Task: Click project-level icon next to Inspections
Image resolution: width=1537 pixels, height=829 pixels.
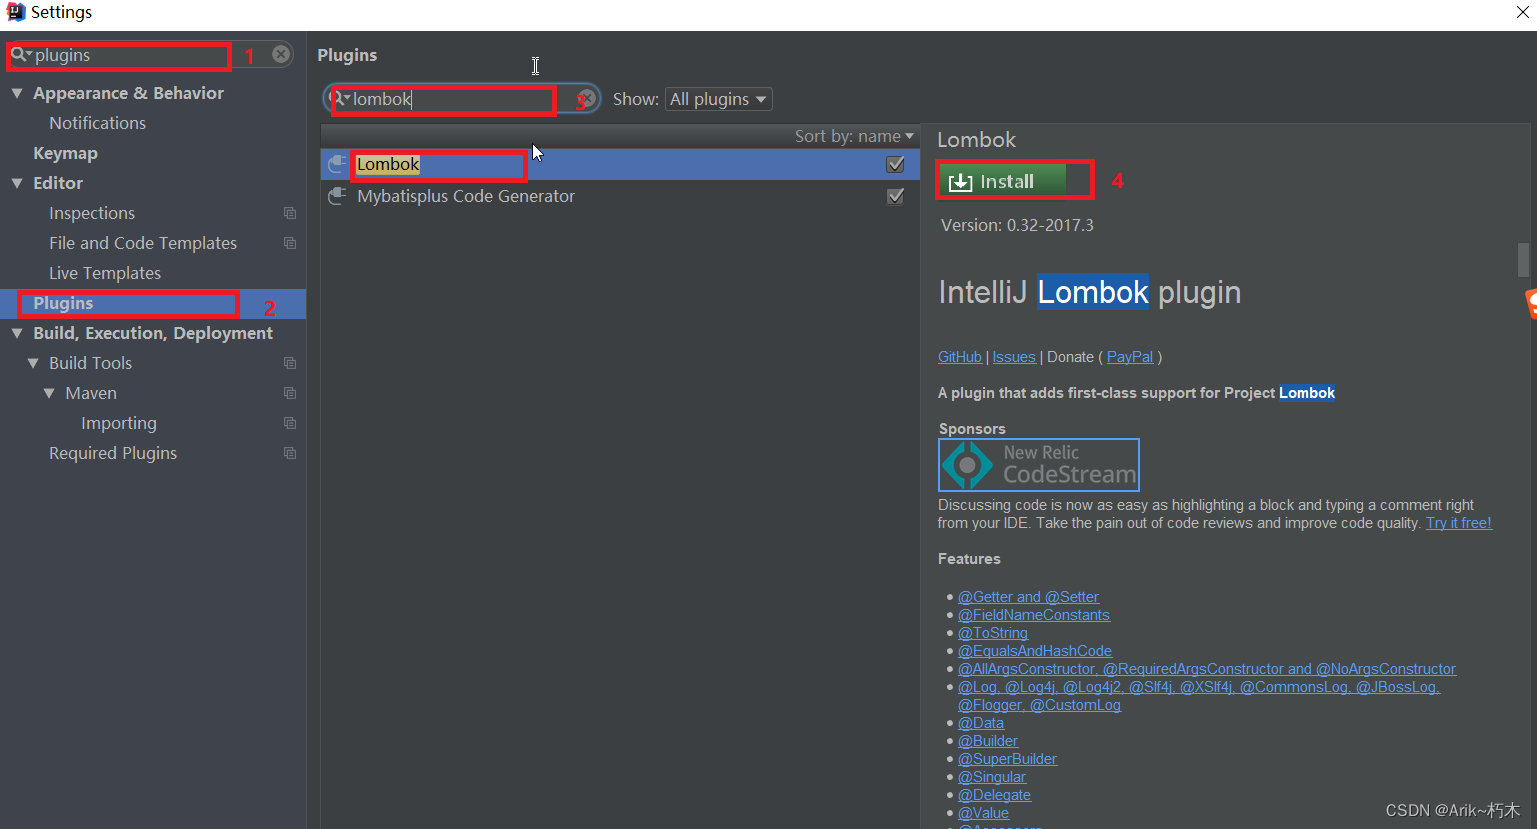Action: click(x=290, y=213)
